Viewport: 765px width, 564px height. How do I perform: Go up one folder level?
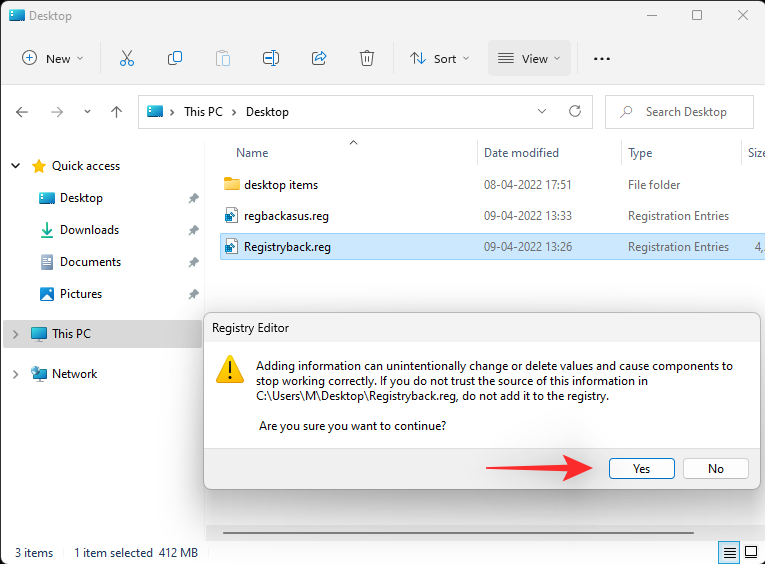click(x=116, y=112)
